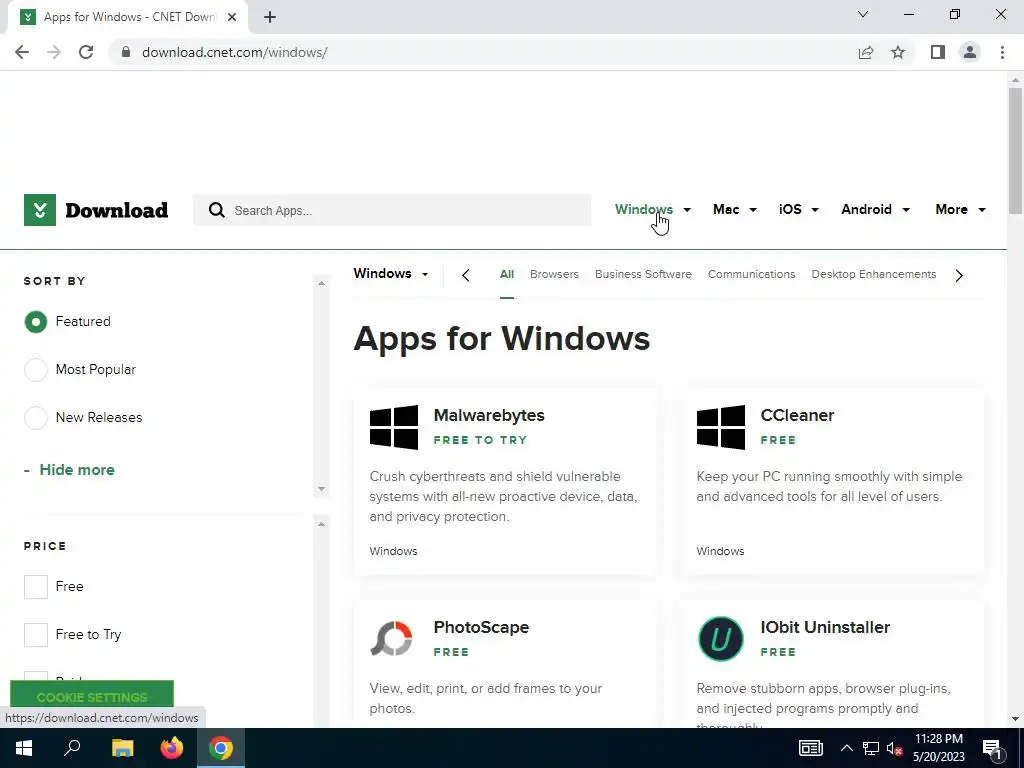The width and height of the screenshot is (1024, 768).
Task: Open the Malwarebytes app title link
Action: click(489, 415)
